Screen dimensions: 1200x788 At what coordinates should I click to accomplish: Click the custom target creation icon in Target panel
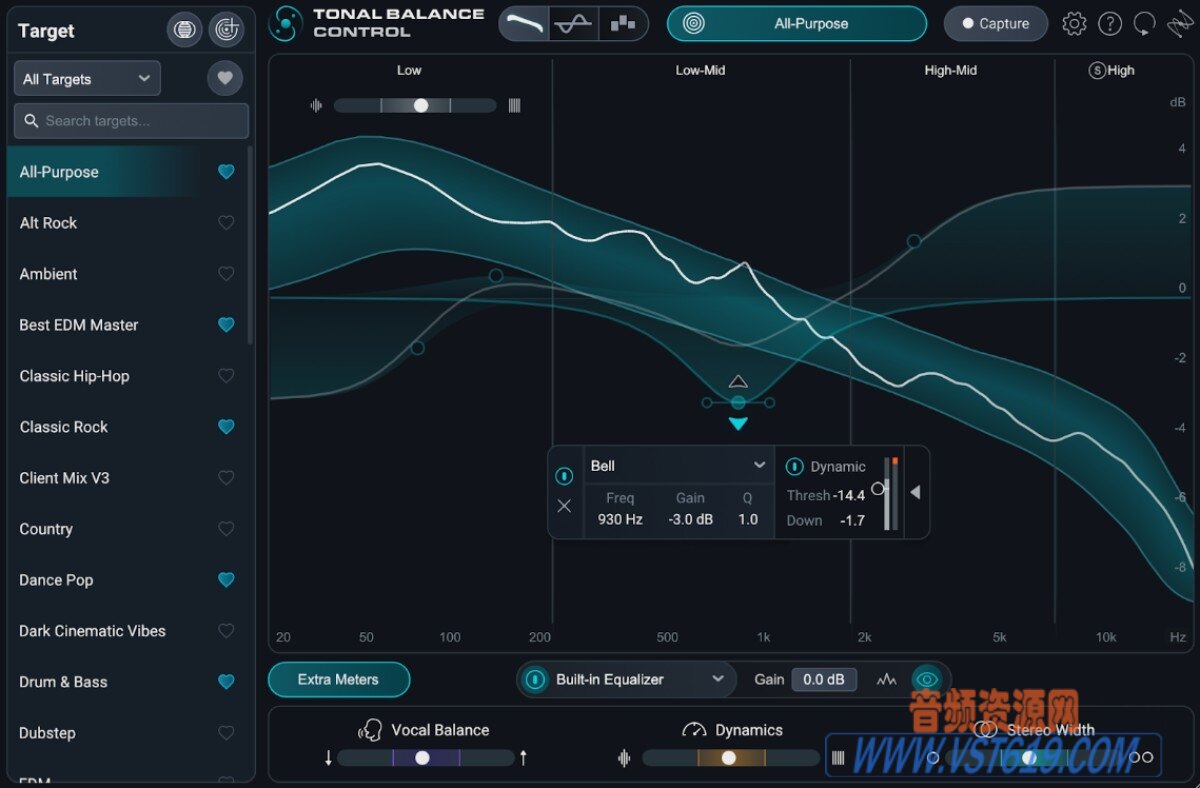coord(227,29)
